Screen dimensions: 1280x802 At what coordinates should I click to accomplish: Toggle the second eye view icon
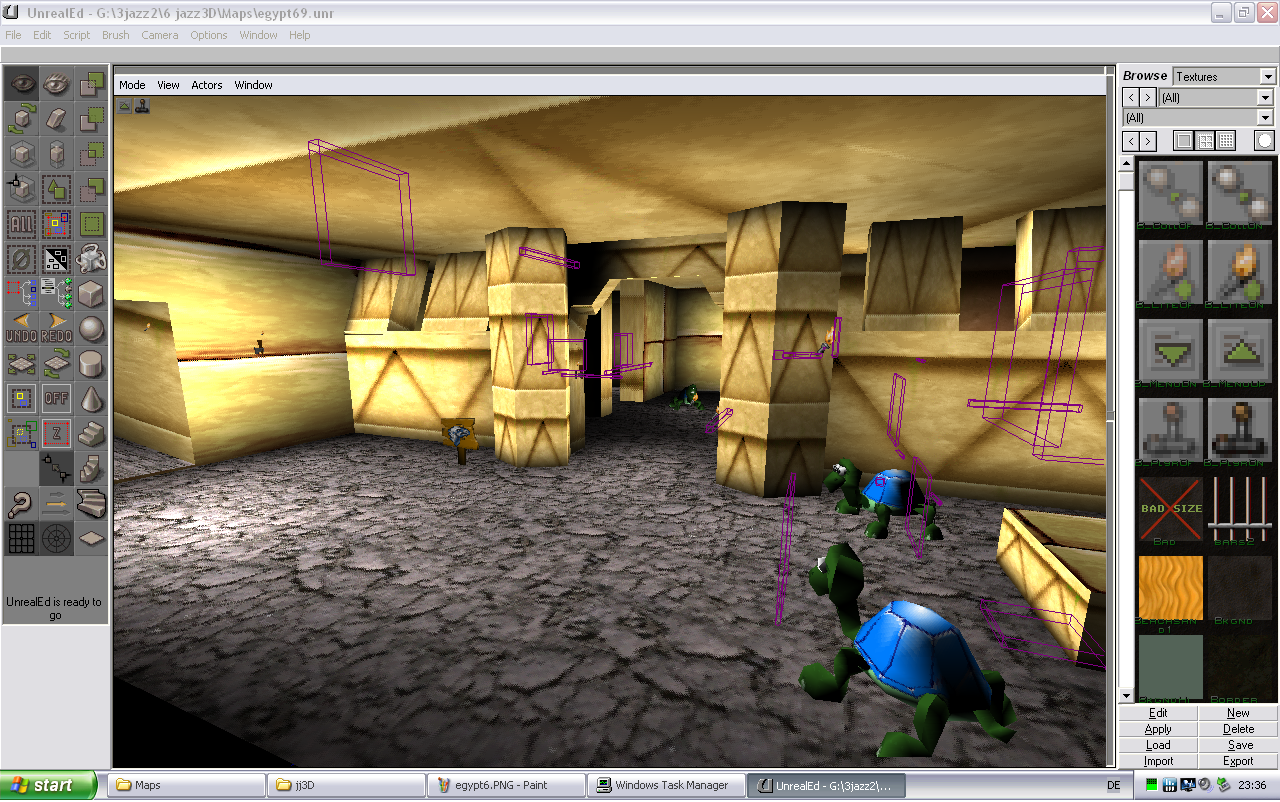56,84
